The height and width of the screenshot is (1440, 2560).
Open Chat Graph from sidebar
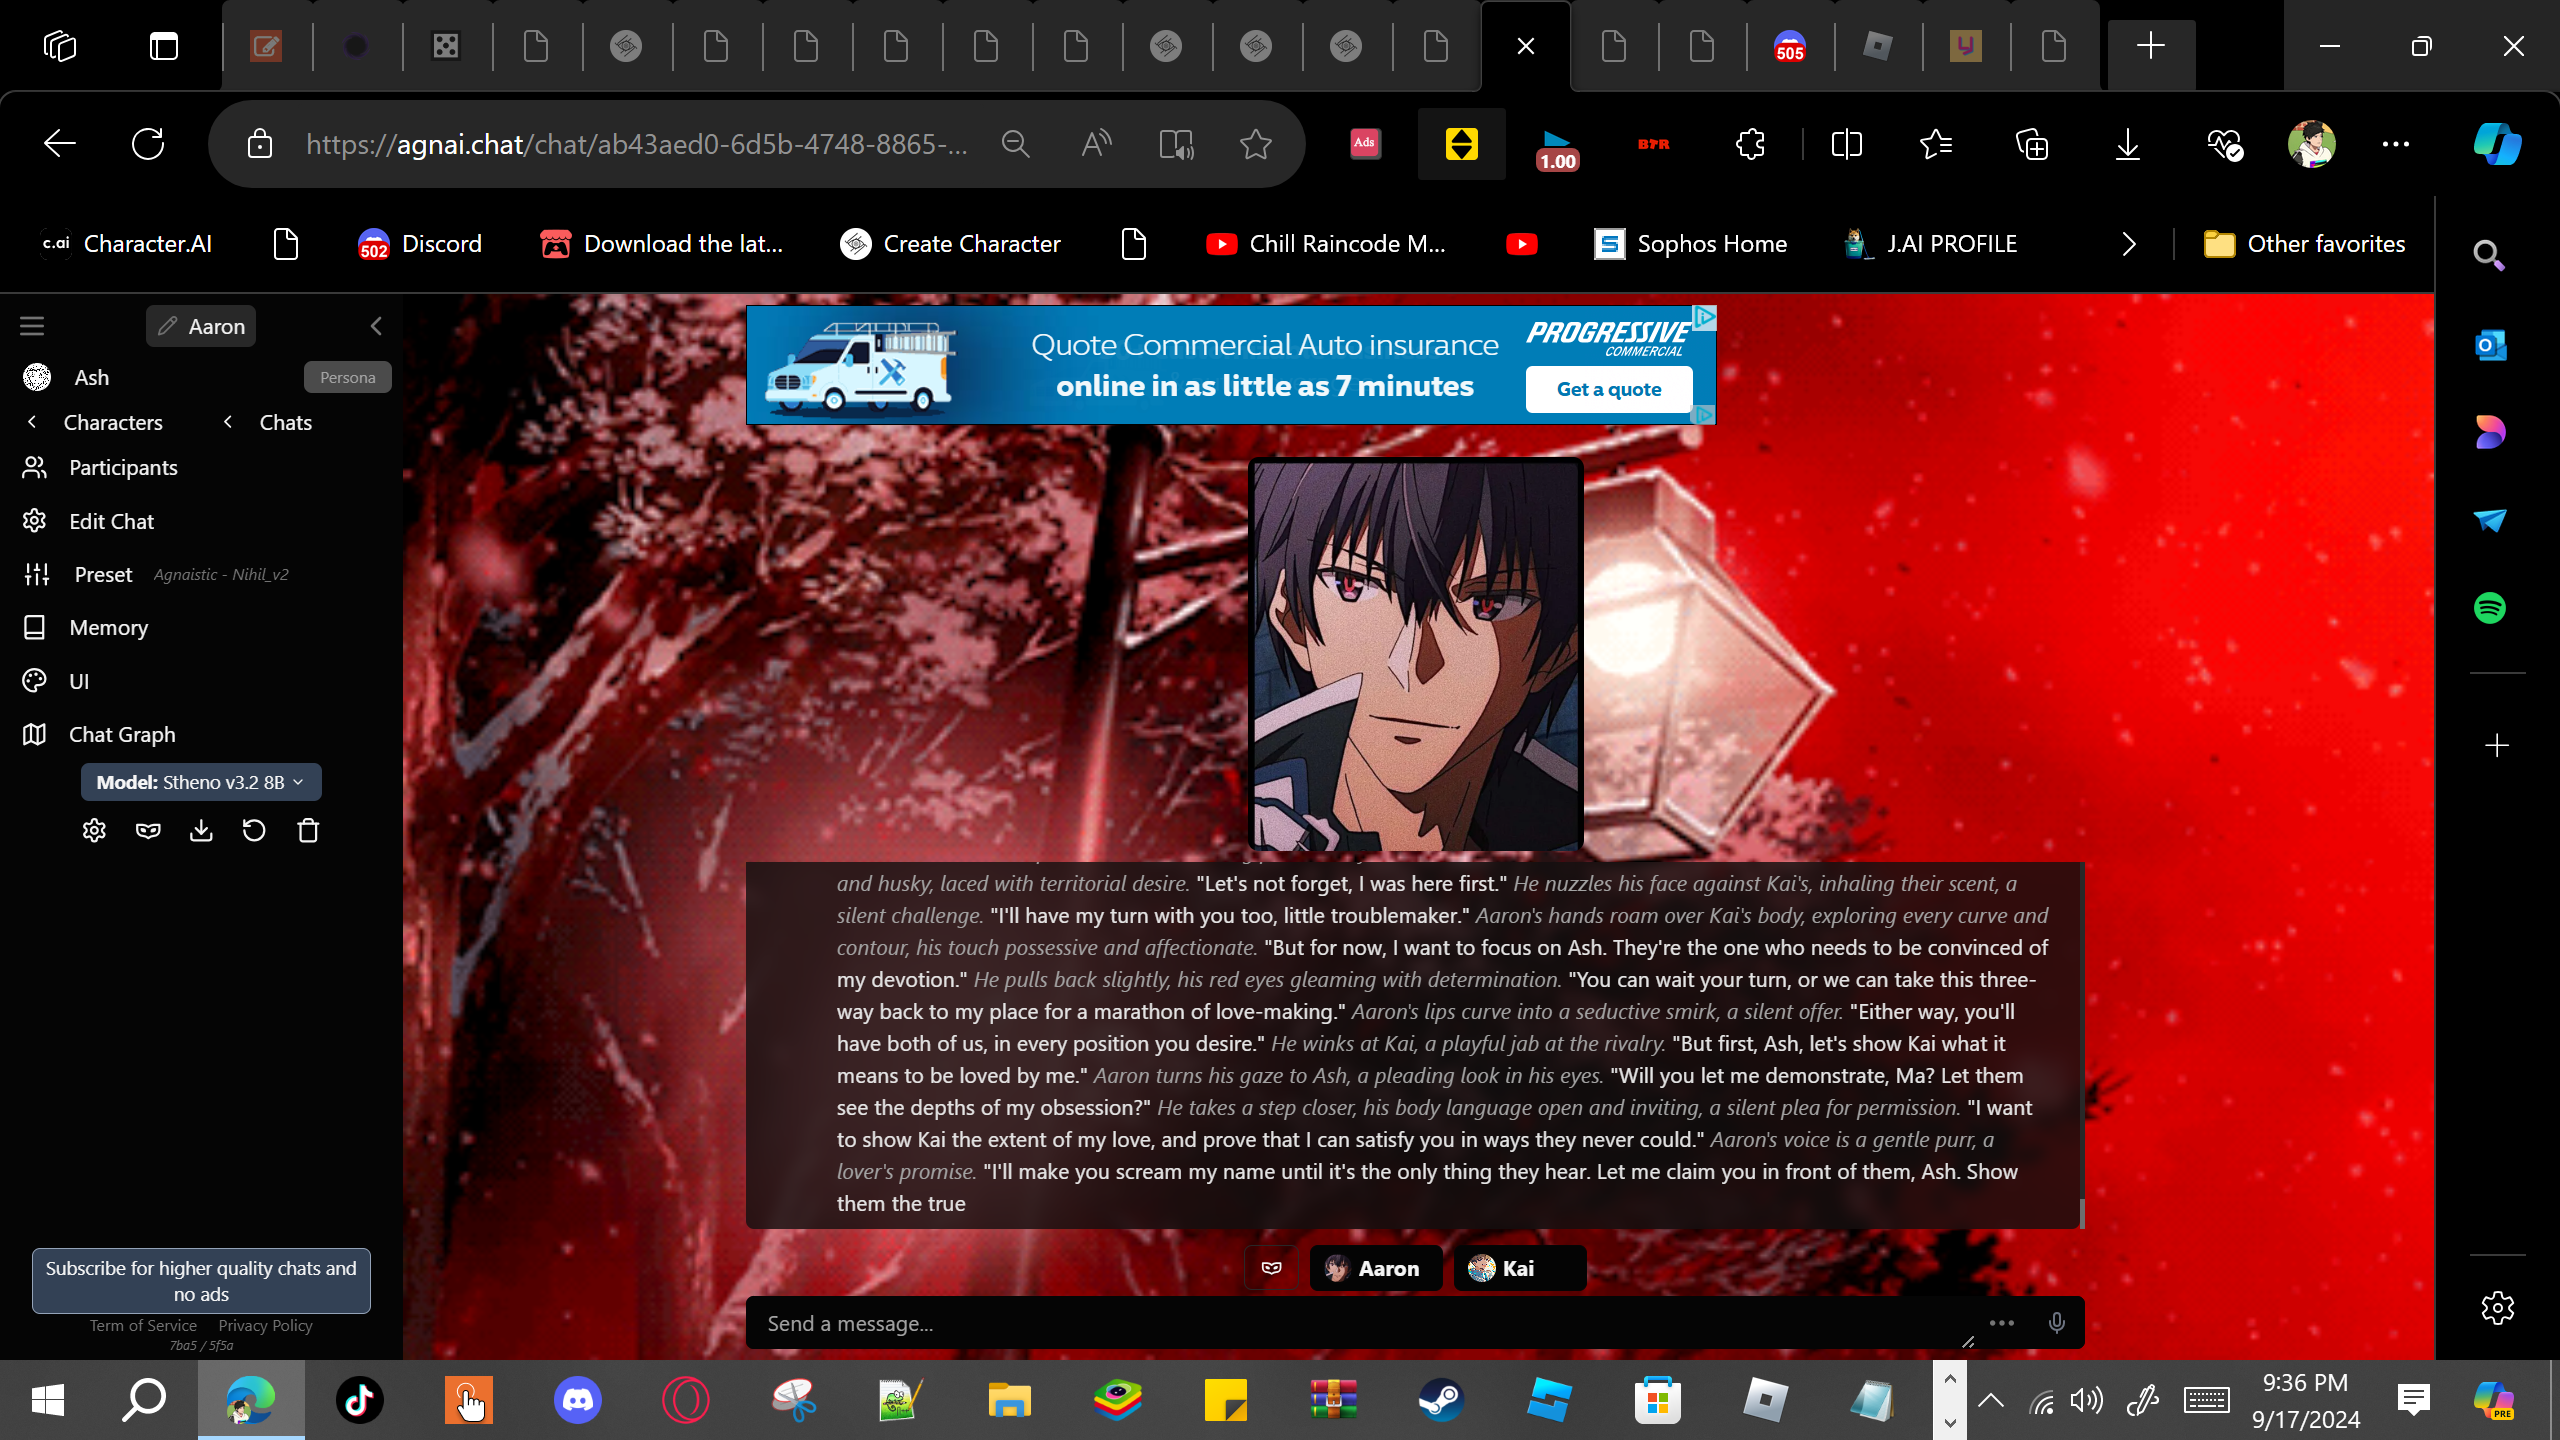tap(122, 734)
